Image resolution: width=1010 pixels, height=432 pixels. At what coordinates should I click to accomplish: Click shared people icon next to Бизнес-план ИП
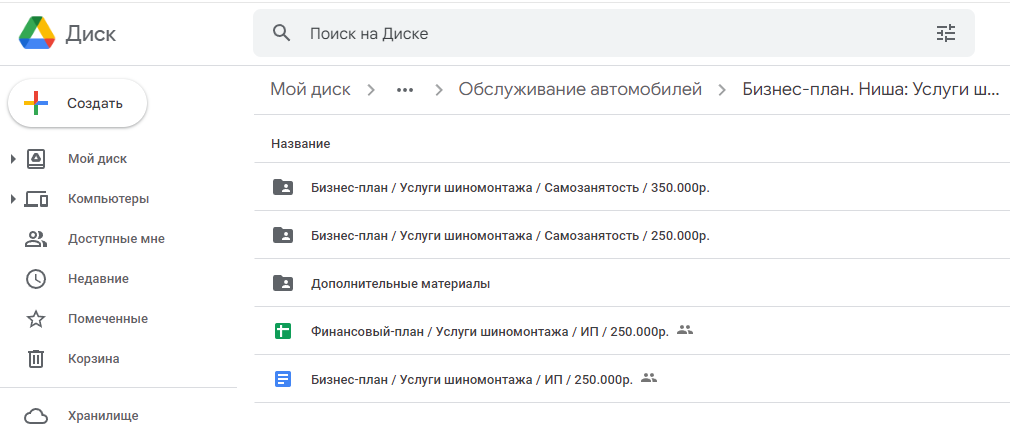pyautogui.click(x=649, y=378)
